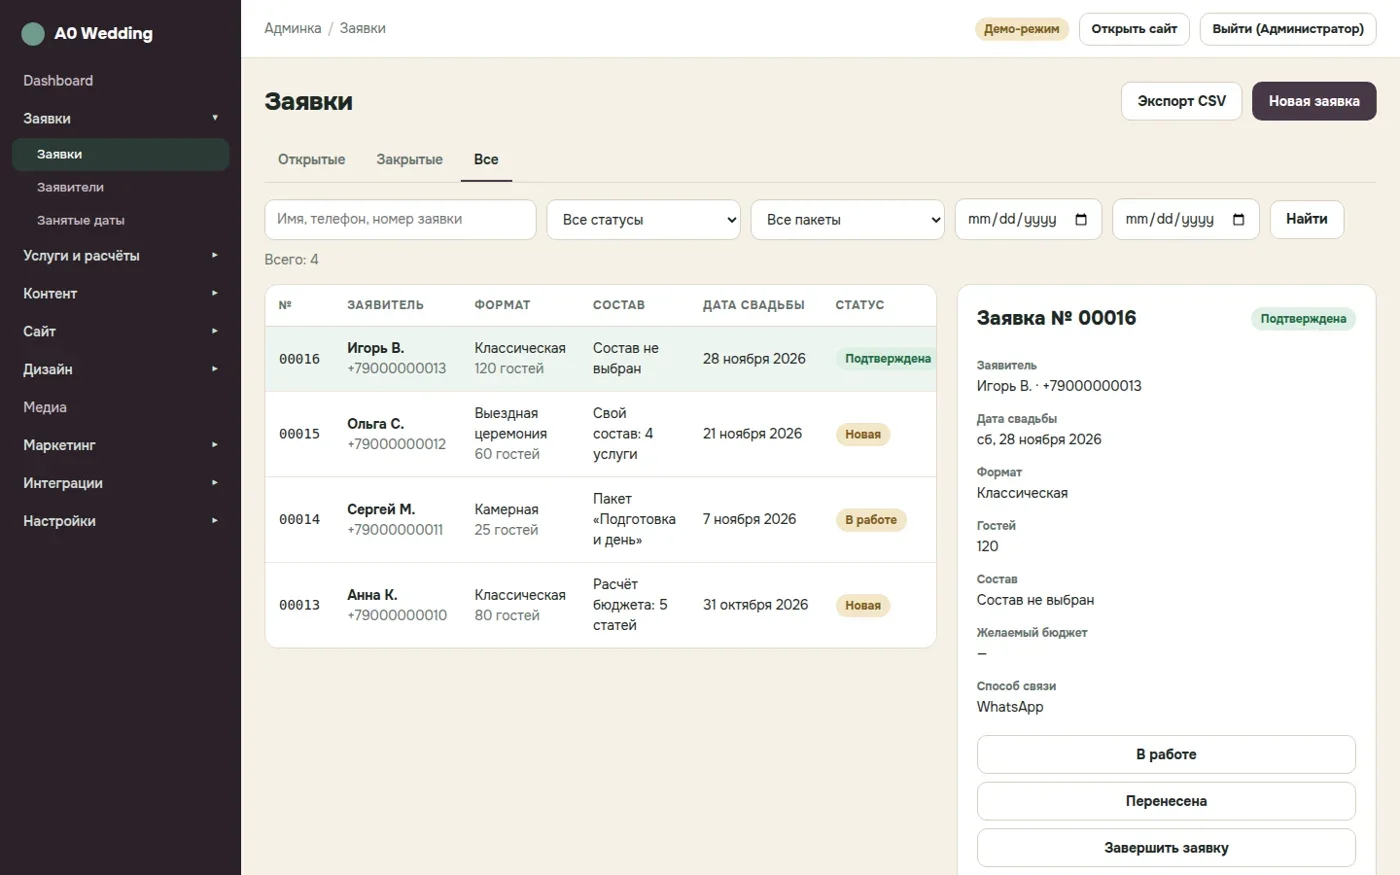The image size is (1400, 875).
Task: Select the Все tab
Action: [486, 159]
